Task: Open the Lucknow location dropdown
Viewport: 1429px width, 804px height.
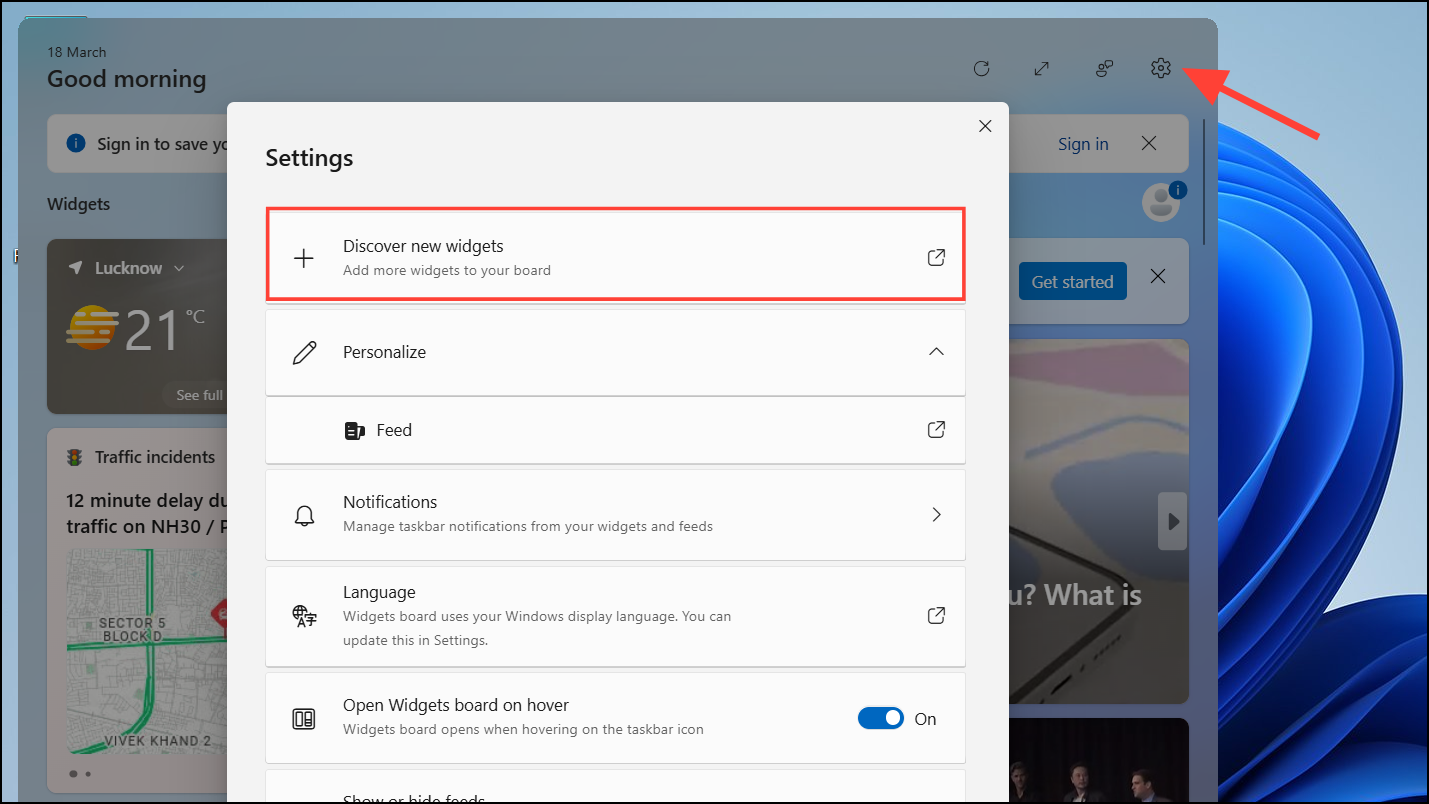Action: click(179, 267)
